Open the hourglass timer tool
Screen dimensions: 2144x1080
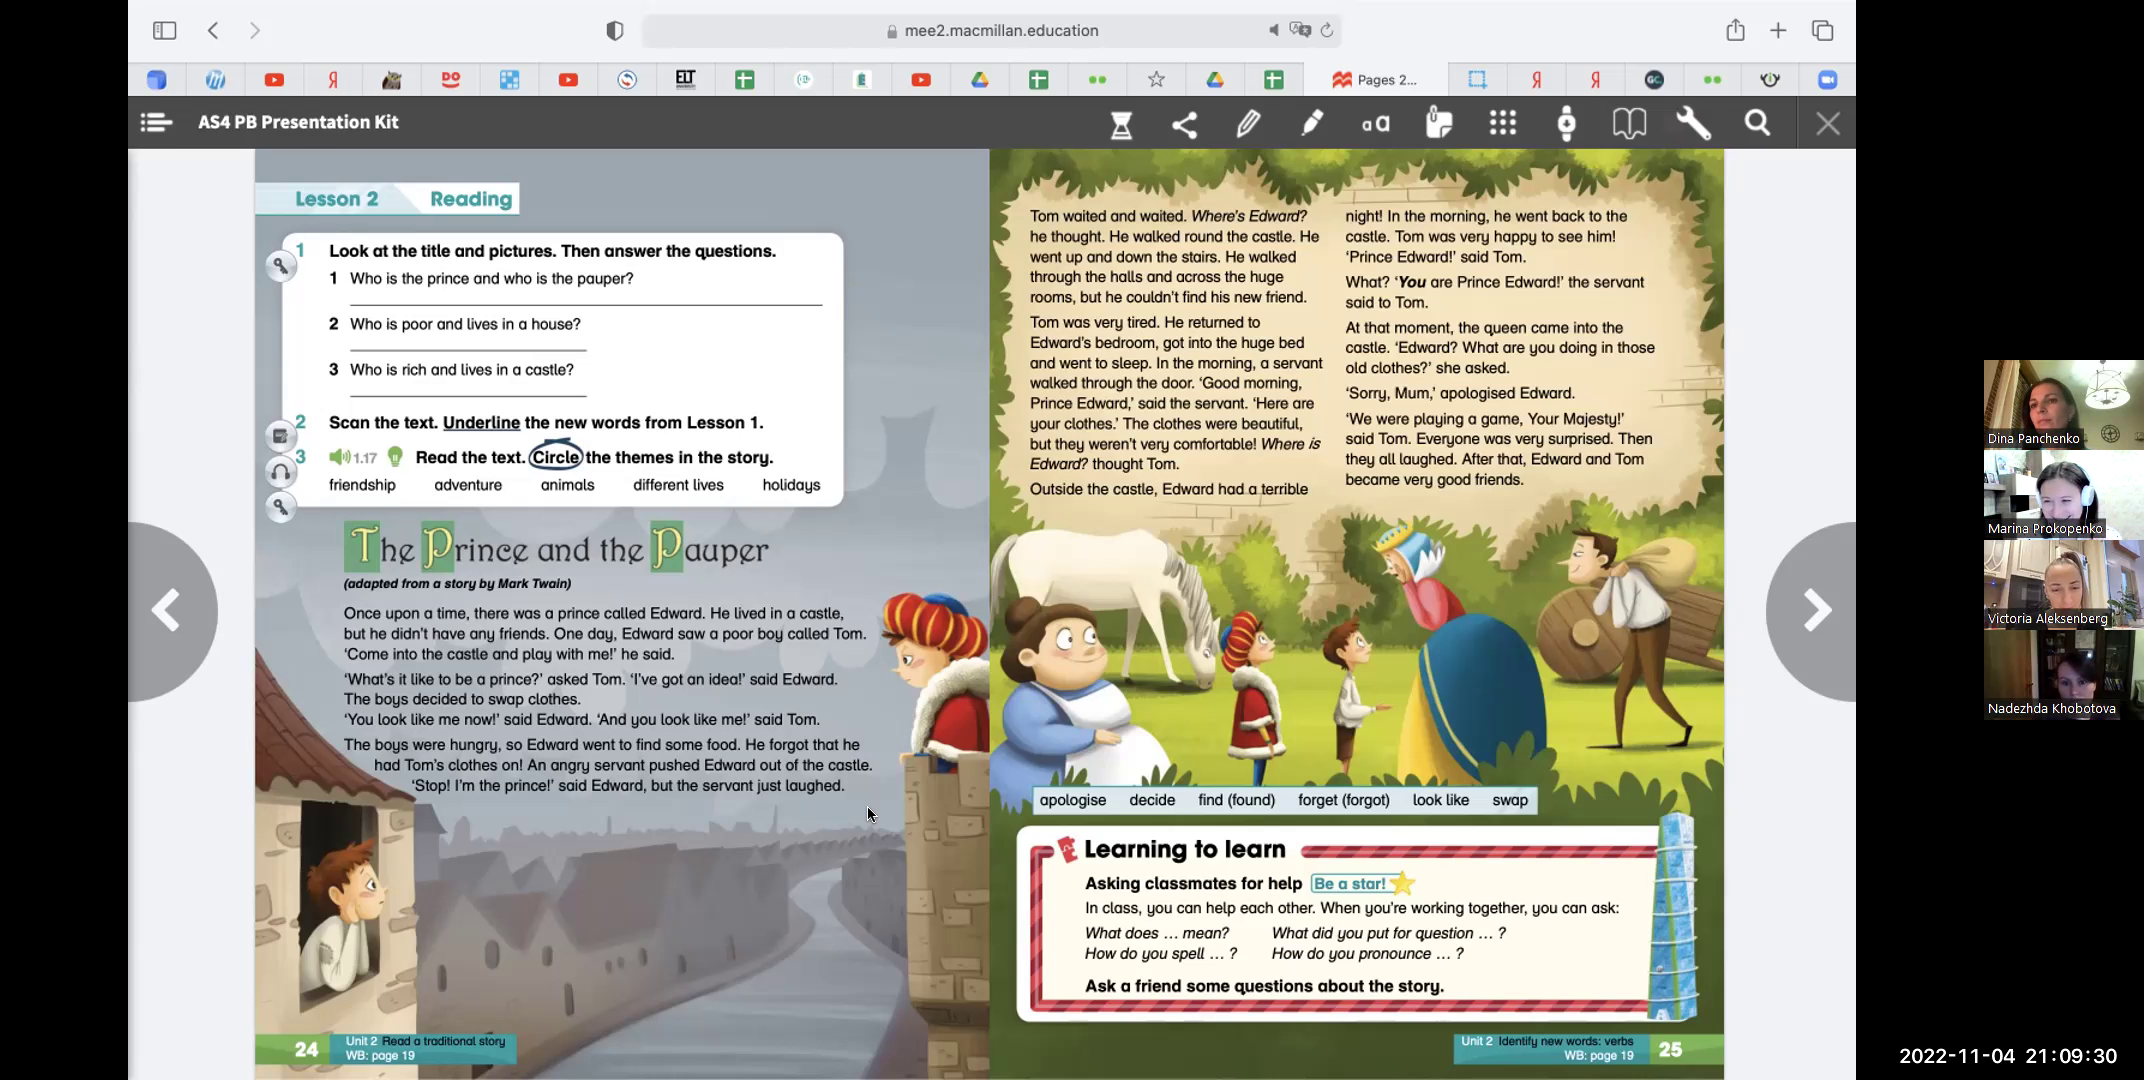coord(1121,124)
